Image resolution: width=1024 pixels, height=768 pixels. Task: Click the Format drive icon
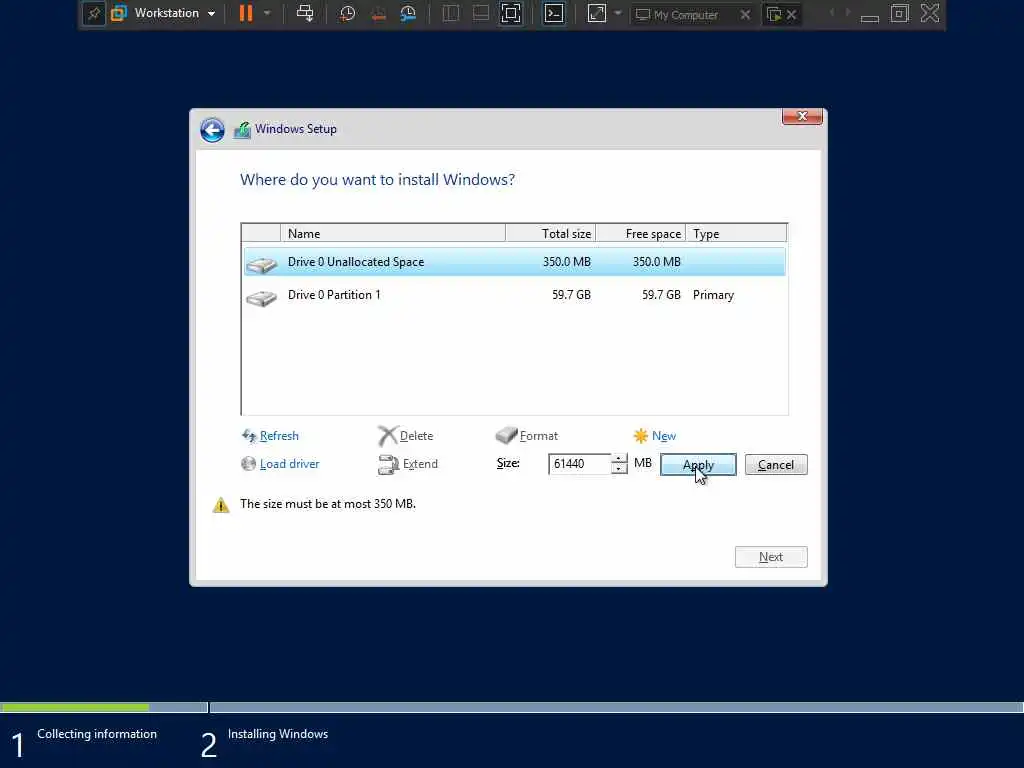point(506,435)
